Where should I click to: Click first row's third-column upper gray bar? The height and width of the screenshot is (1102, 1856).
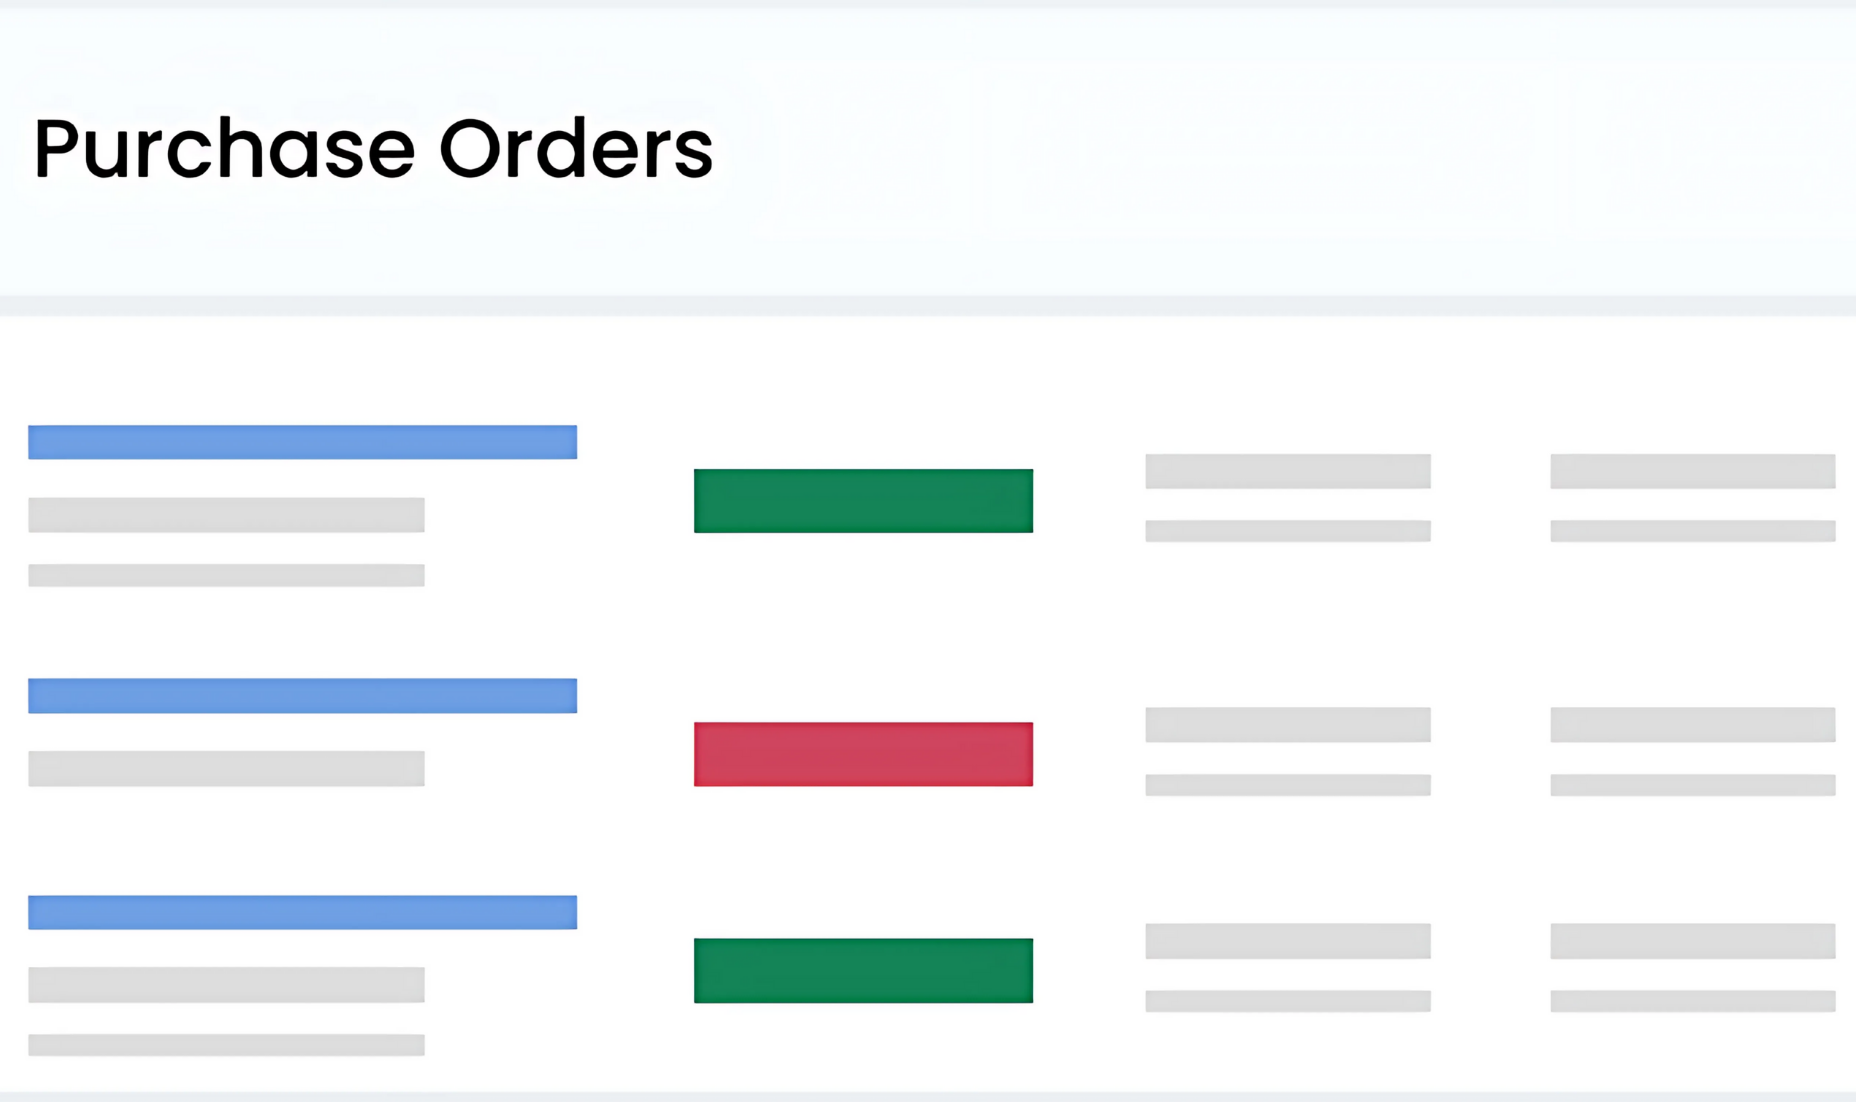(1288, 471)
